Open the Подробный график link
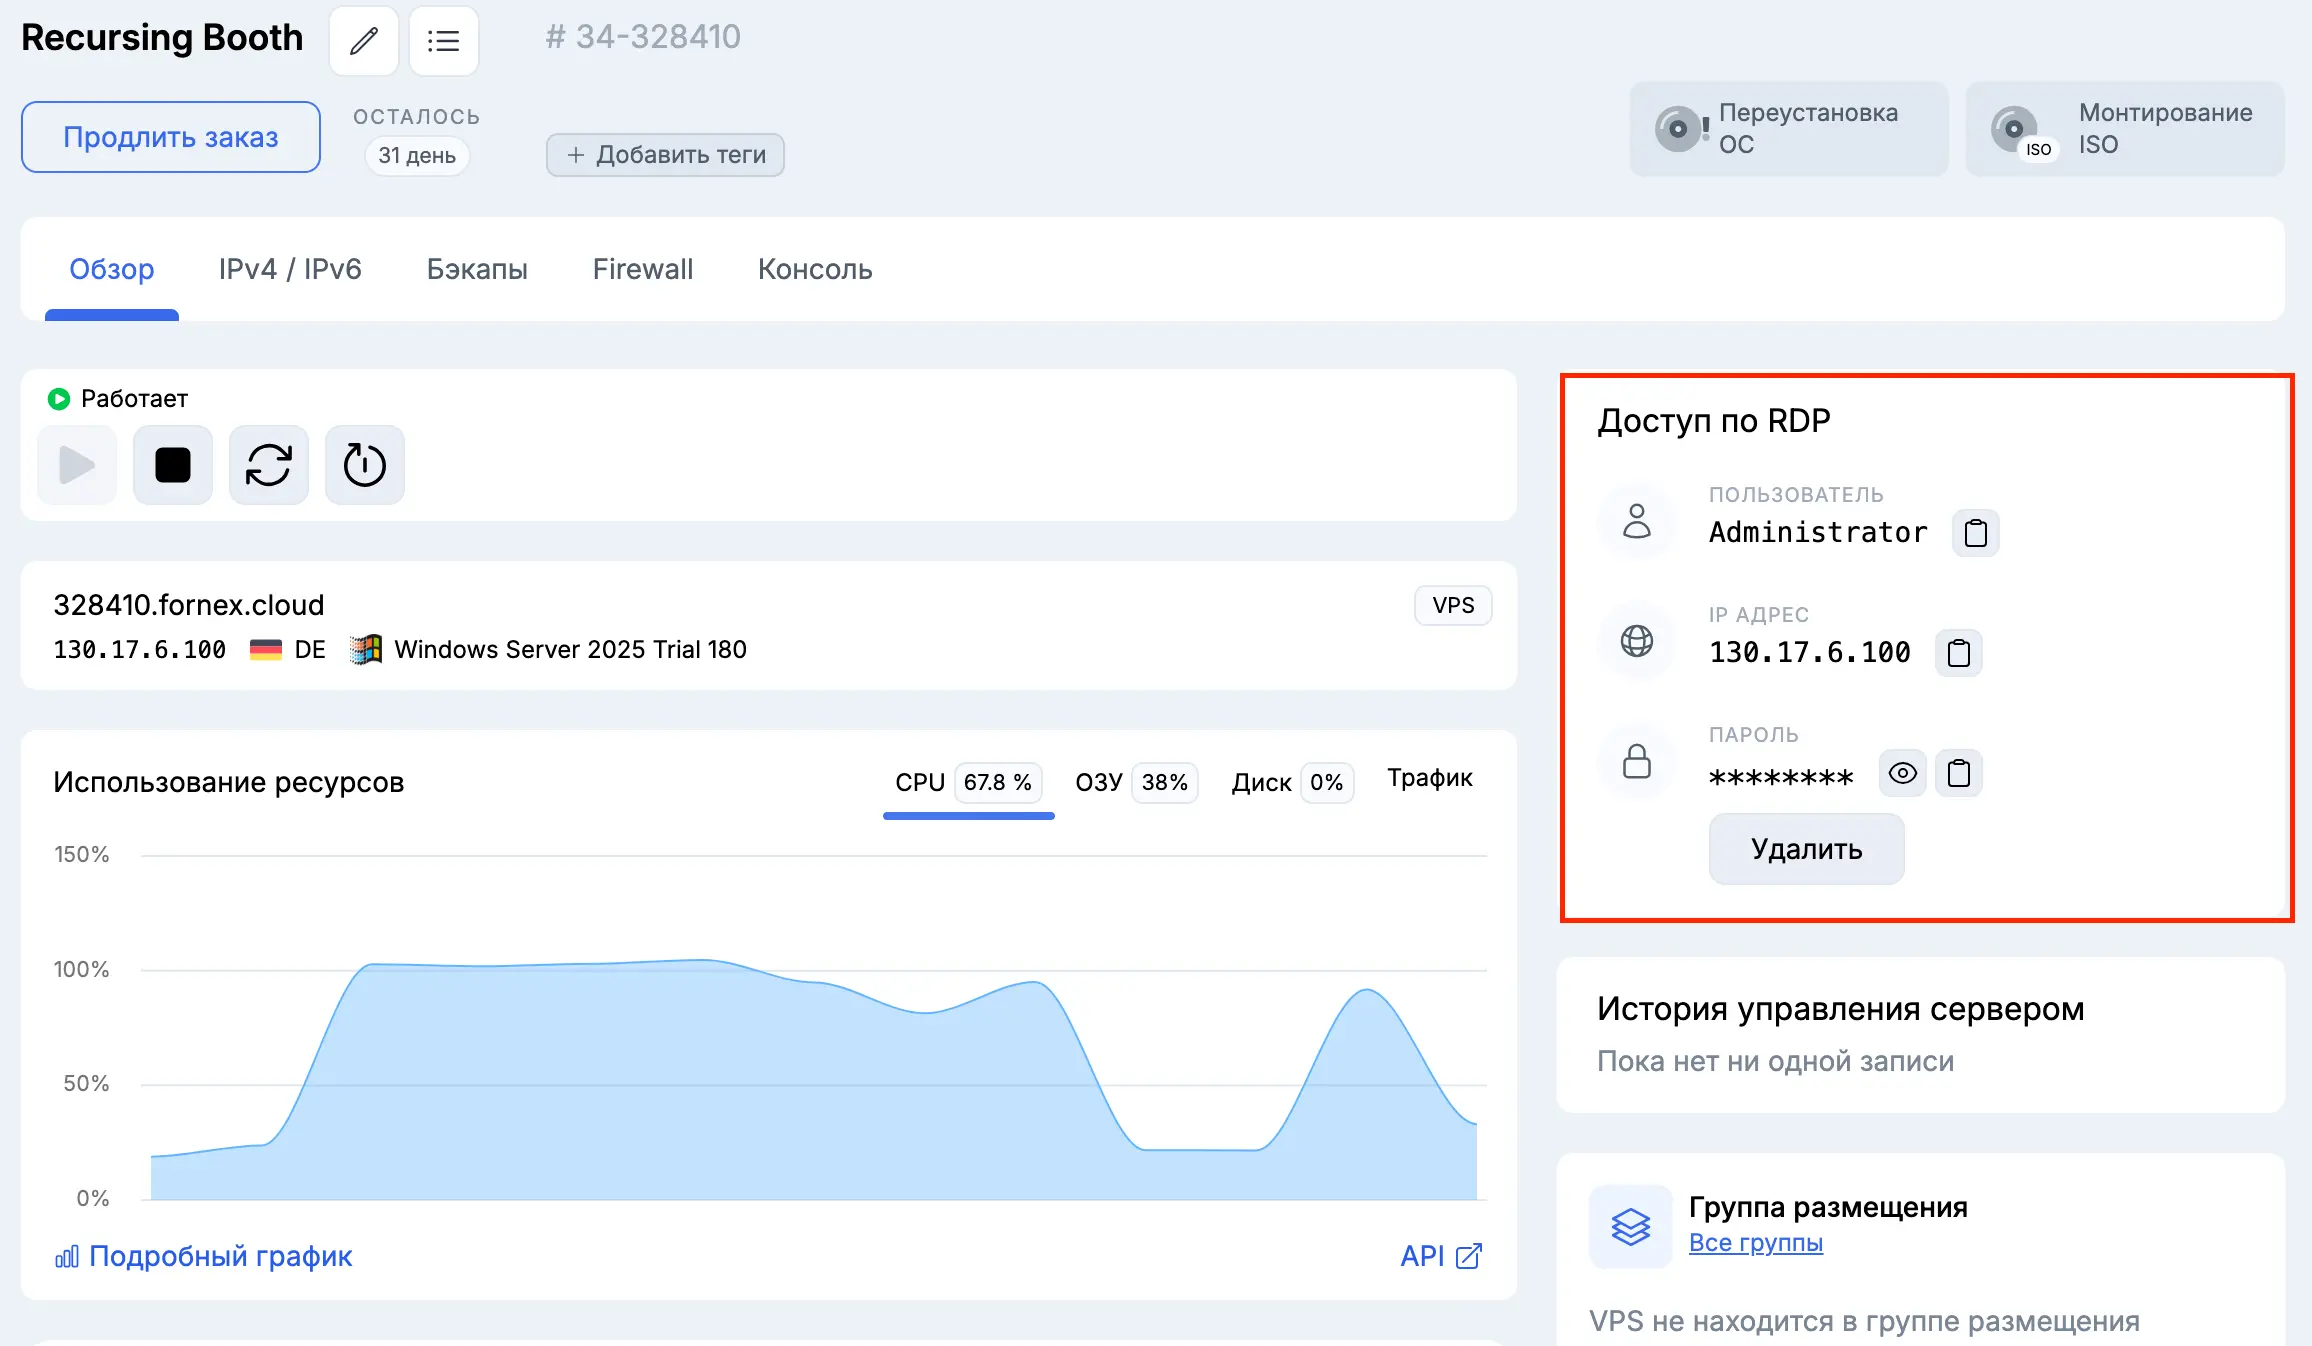This screenshot has width=2312, height=1346. [204, 1256]
